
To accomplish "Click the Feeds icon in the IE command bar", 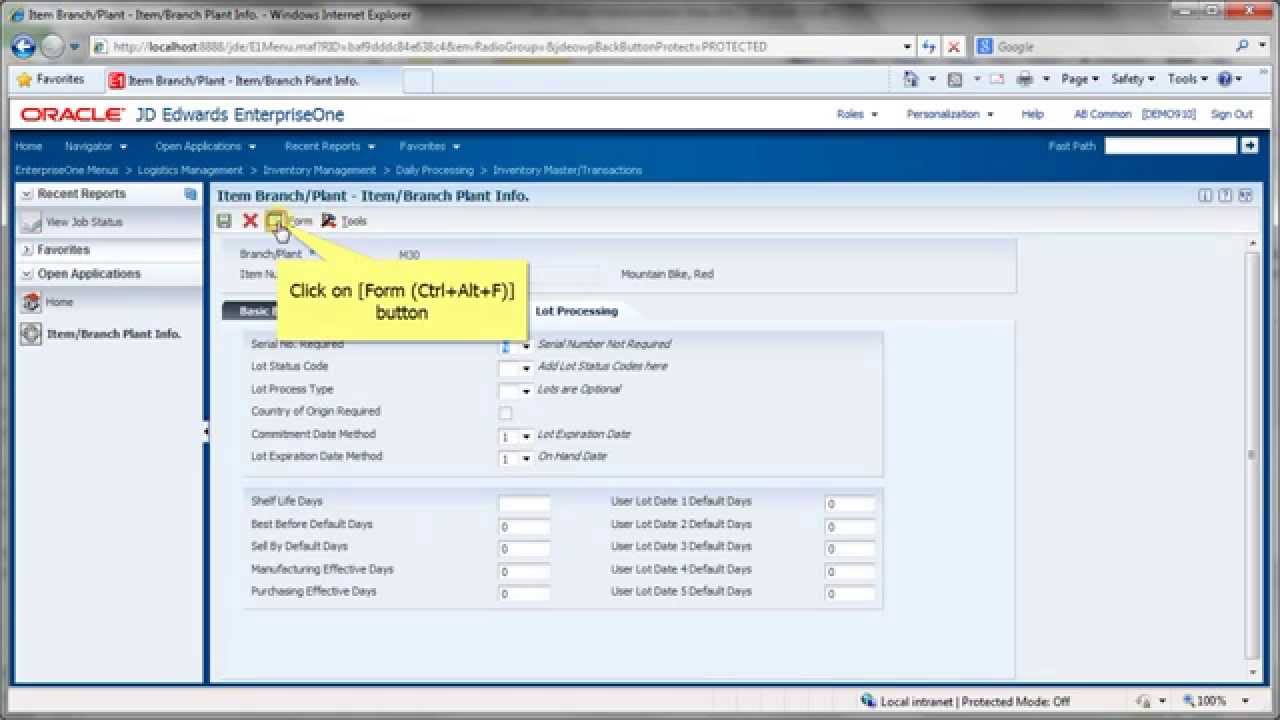I will coord(955,79).
